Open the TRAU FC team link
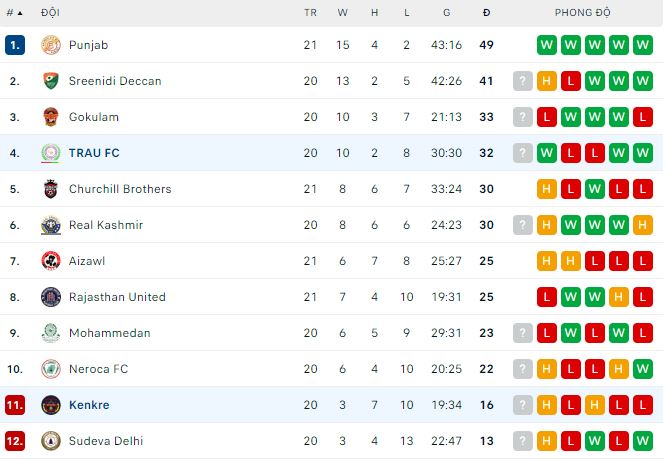Image resolution: width=668 pixels, height=459 pixels. pos(94,153)
